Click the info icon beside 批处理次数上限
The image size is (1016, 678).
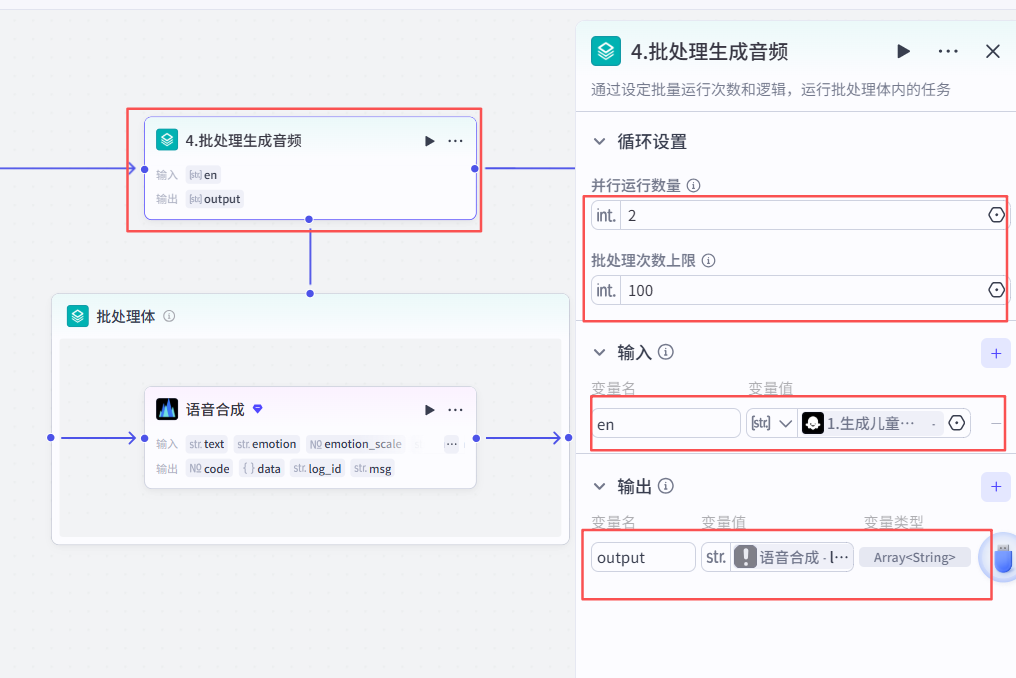coord(708,258)
